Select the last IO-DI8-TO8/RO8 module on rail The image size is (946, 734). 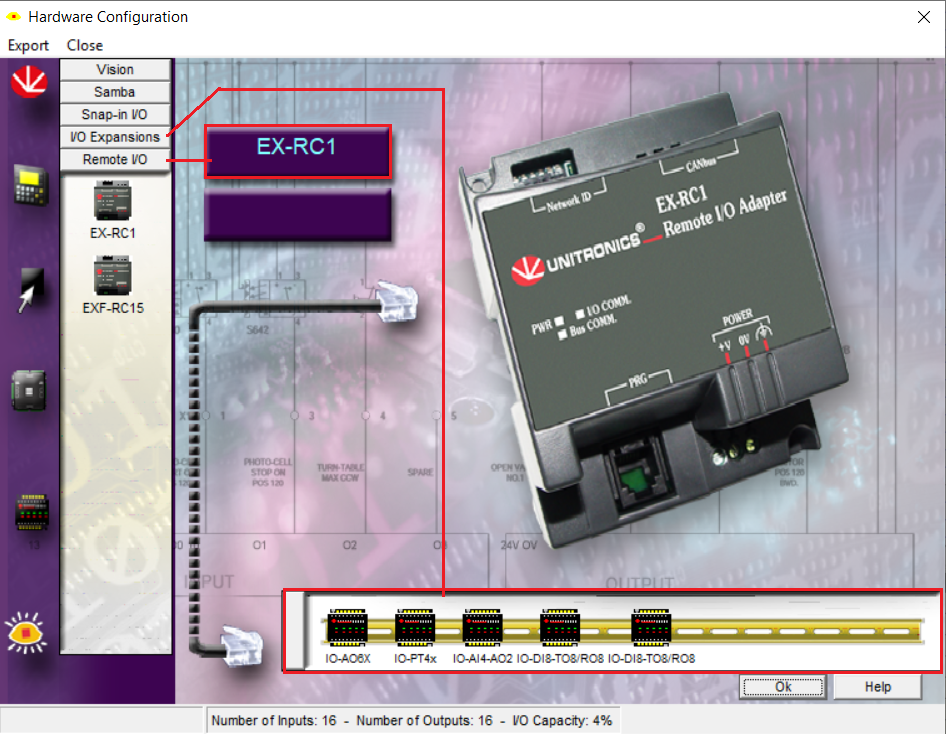651,628
